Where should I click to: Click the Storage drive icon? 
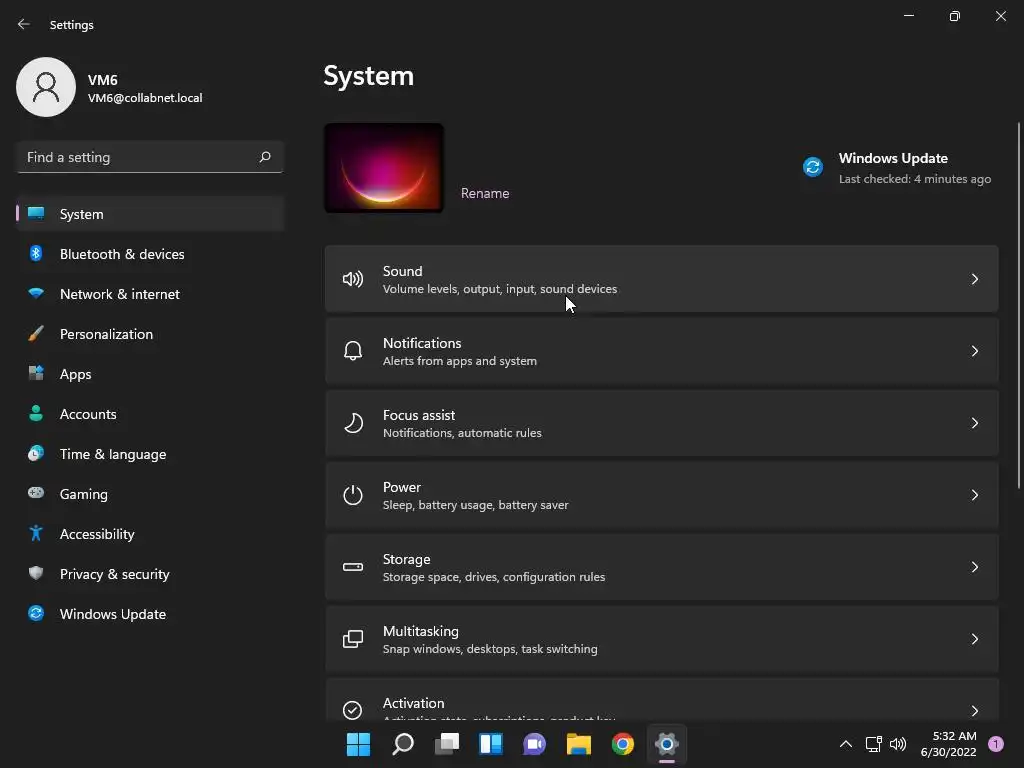353,567
